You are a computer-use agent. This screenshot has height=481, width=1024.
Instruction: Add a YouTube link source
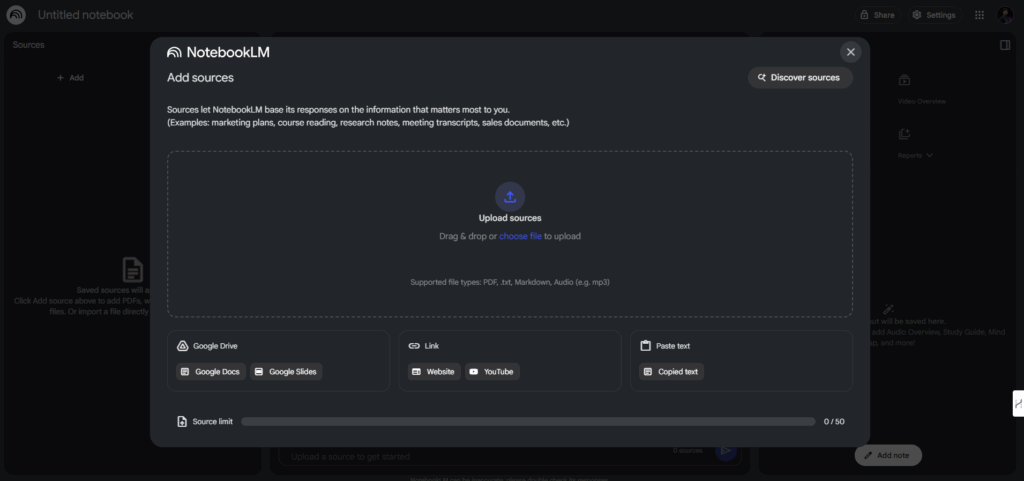click(x=492, y=371)
